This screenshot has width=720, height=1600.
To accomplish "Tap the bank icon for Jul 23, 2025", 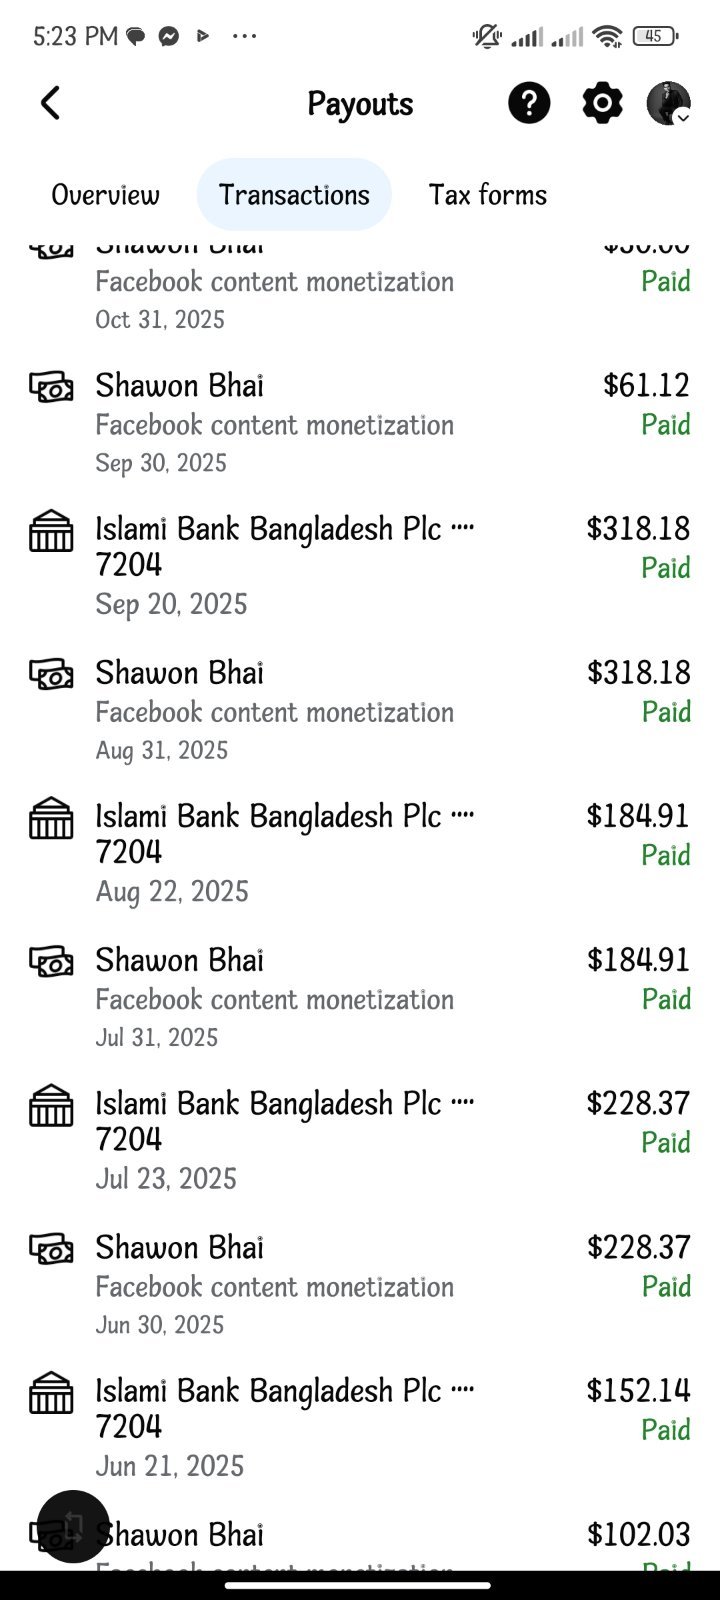I will tap(51, 1105).
